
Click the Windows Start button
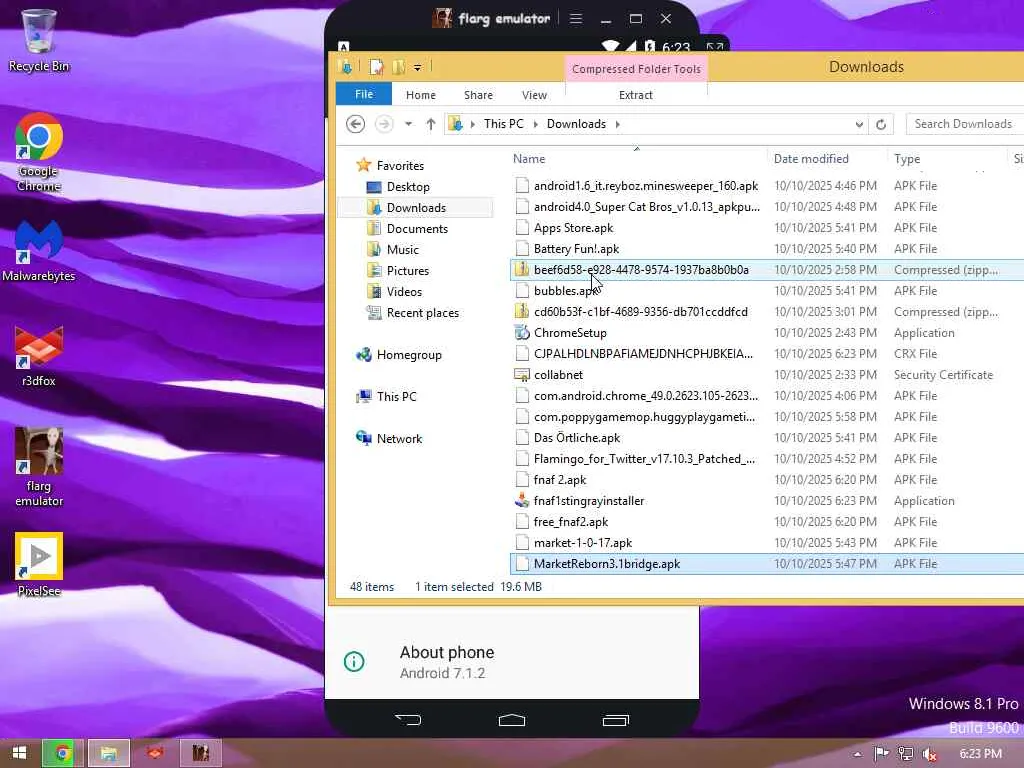pyautogui.click(x=19, y=753)
